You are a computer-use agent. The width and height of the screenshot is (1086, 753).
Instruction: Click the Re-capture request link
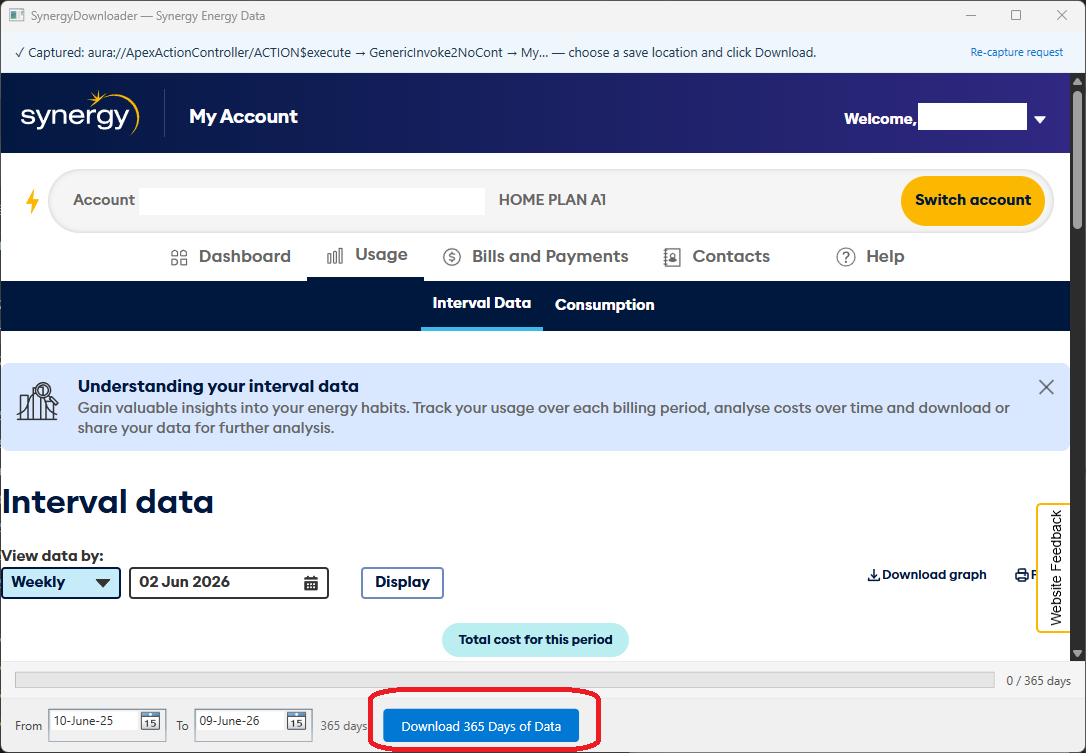[x=1016, y=53]
